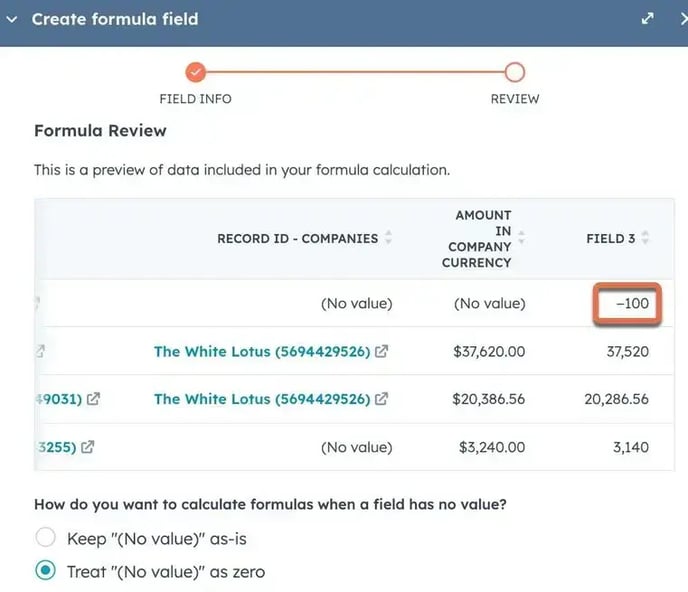The width and height of the screenshot is (688, 592).
Task: Go back to the completed Field Info step
Action: 196,72
